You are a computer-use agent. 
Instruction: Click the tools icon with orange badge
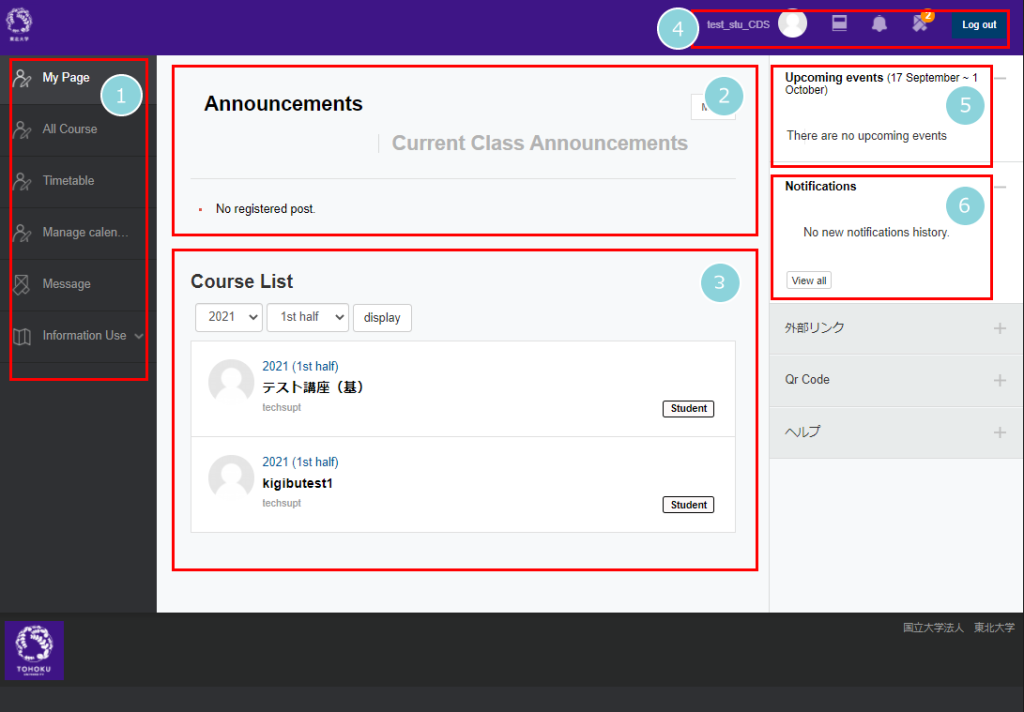tap(921, 24)
